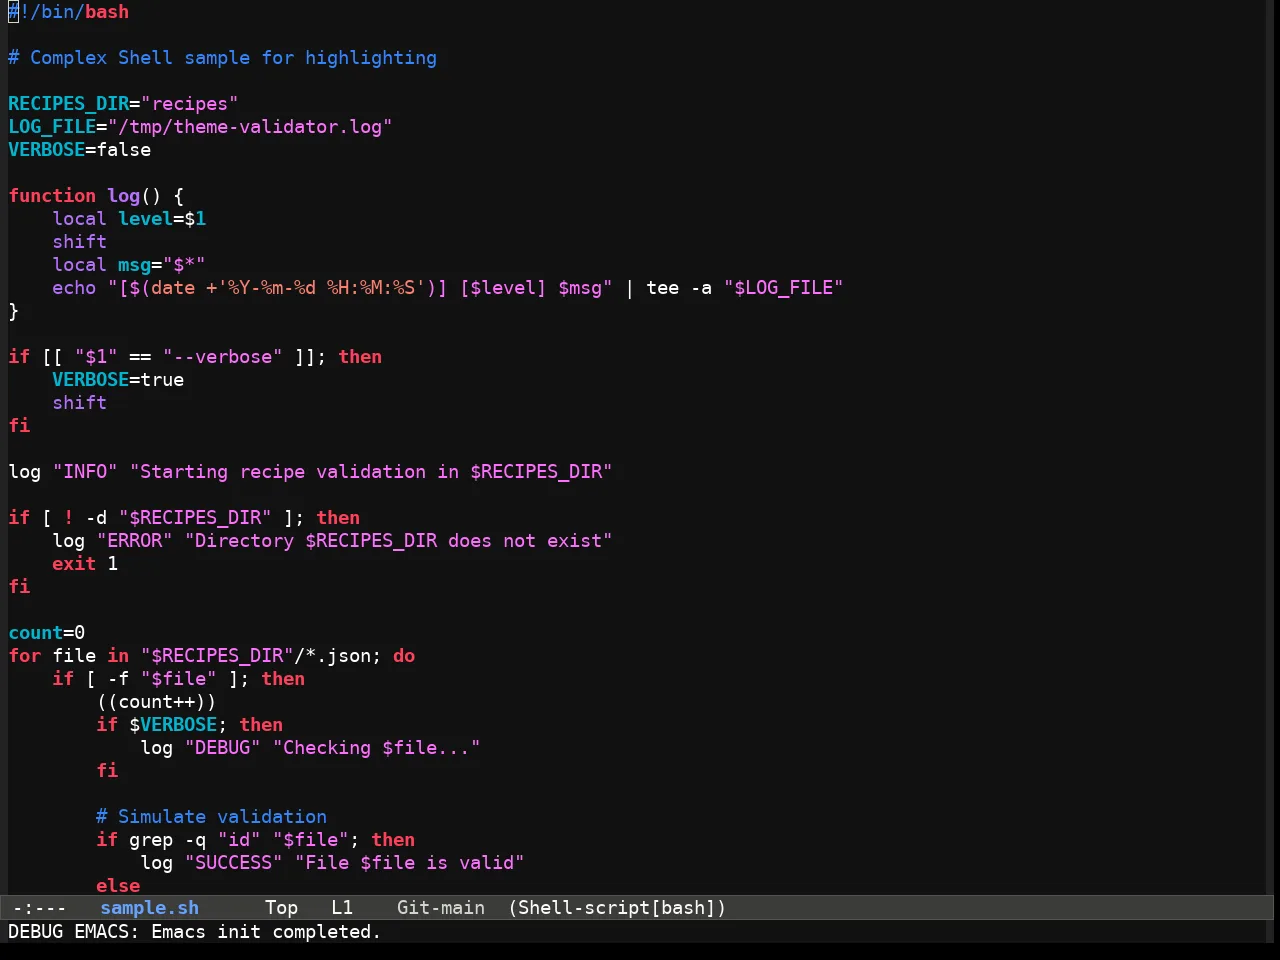Click the LOG_FILE variable assignment

(200, 127)
